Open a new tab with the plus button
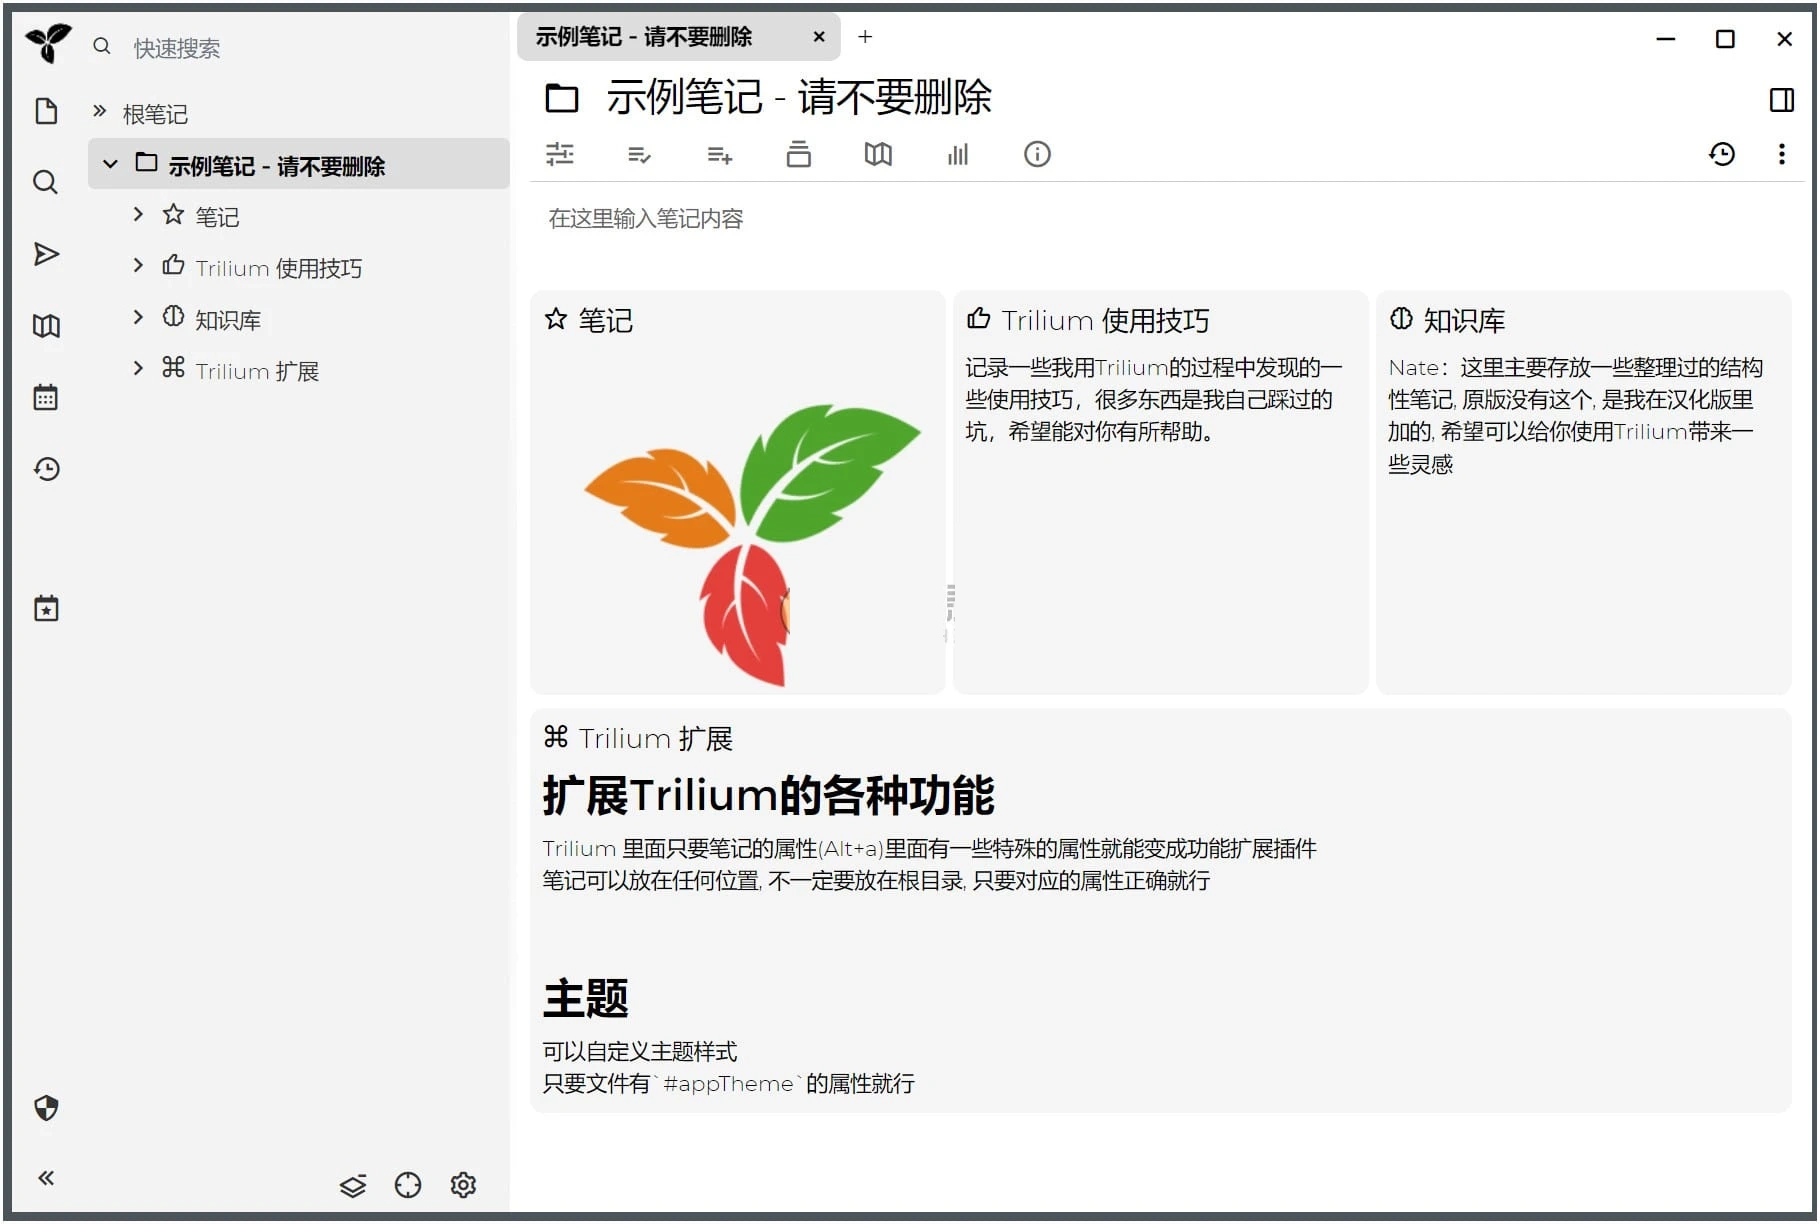 (x=865, y=37)
